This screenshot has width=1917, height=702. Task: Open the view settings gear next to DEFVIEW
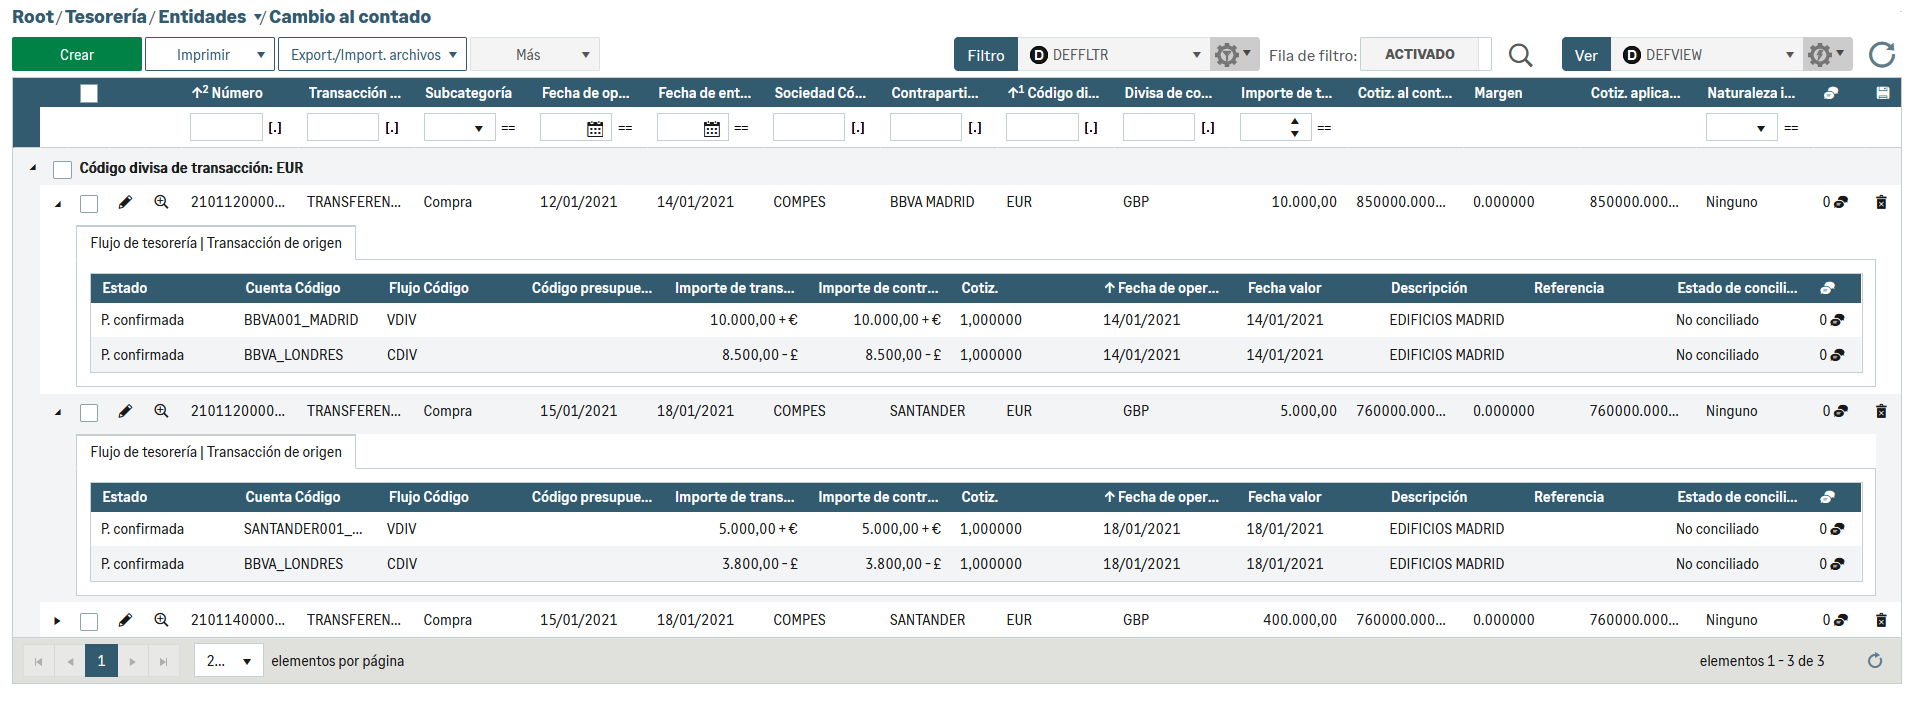(x=1825, y=55)
